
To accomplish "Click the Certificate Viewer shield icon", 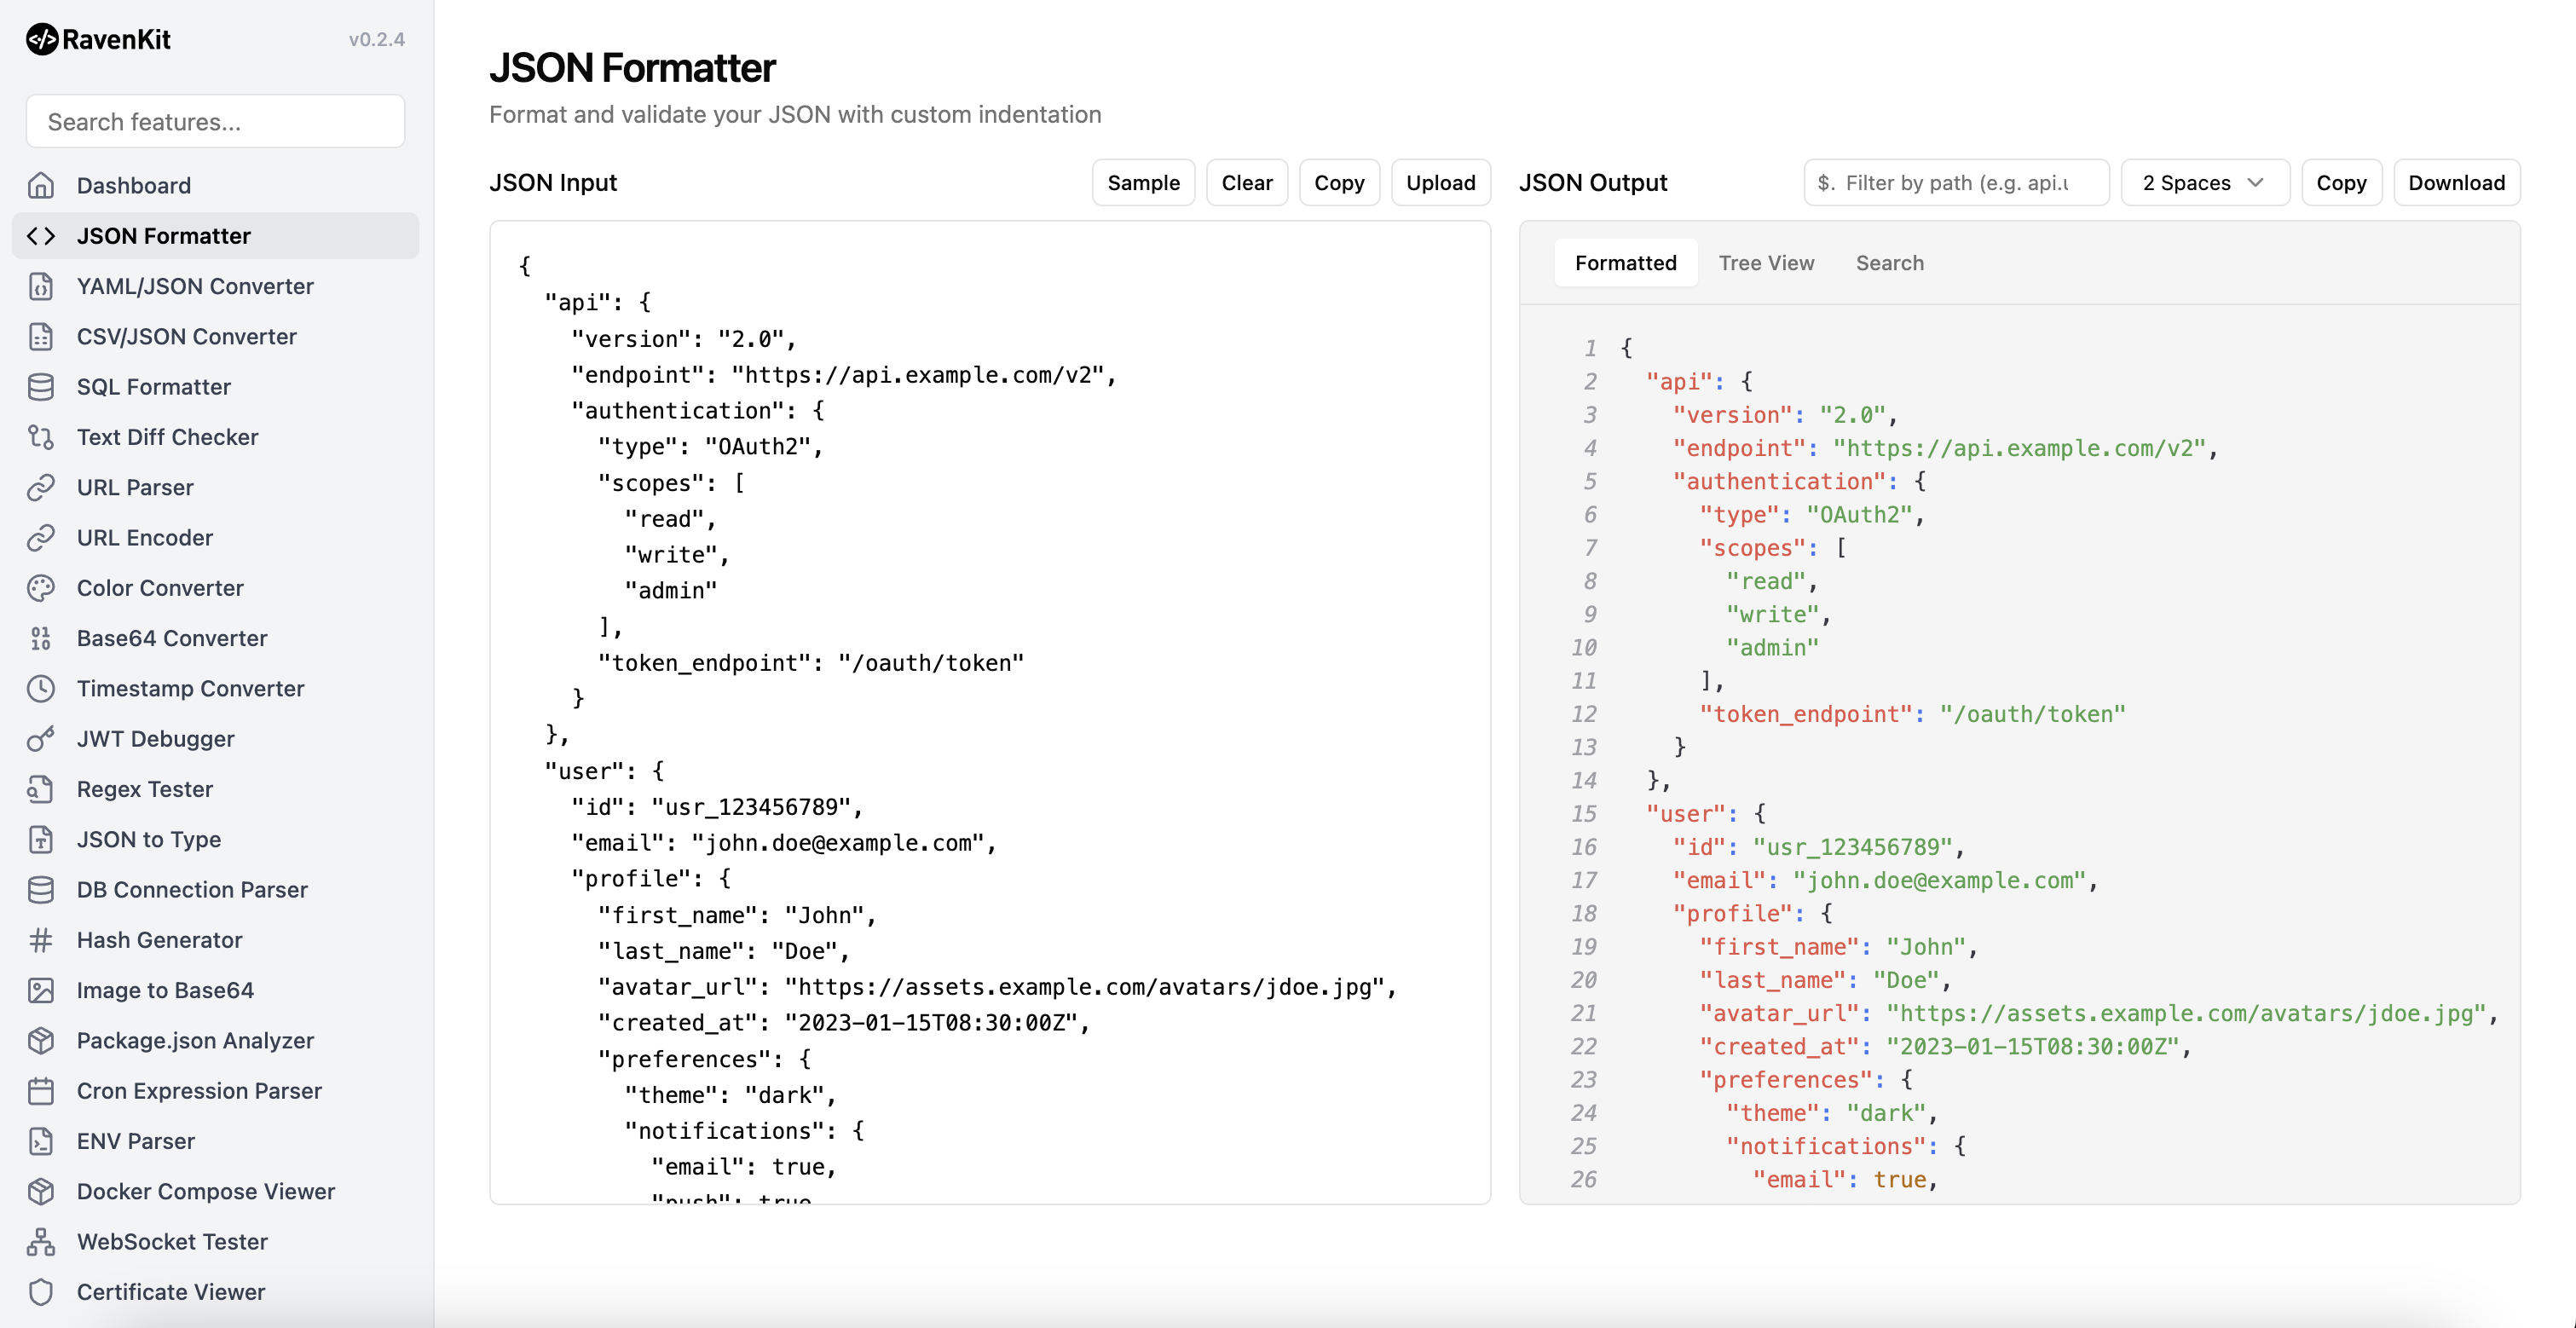I will point(41,1292).
